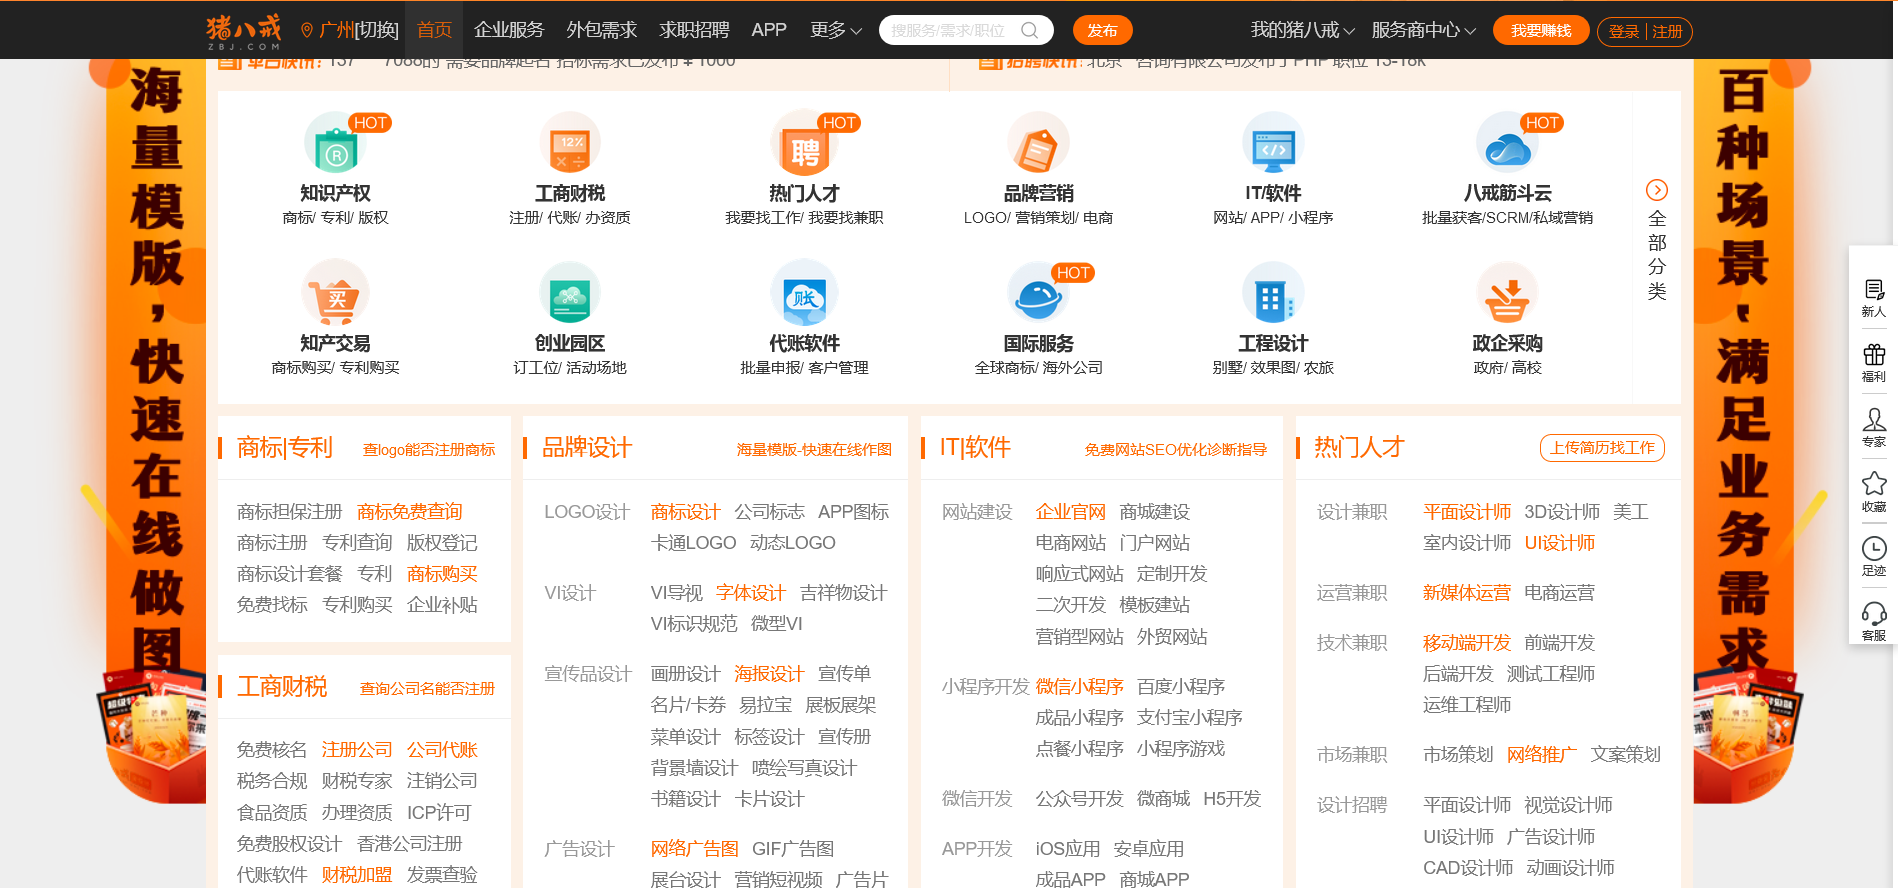Expand the 我的猪八戒 dropdown

pos(1302,30)
